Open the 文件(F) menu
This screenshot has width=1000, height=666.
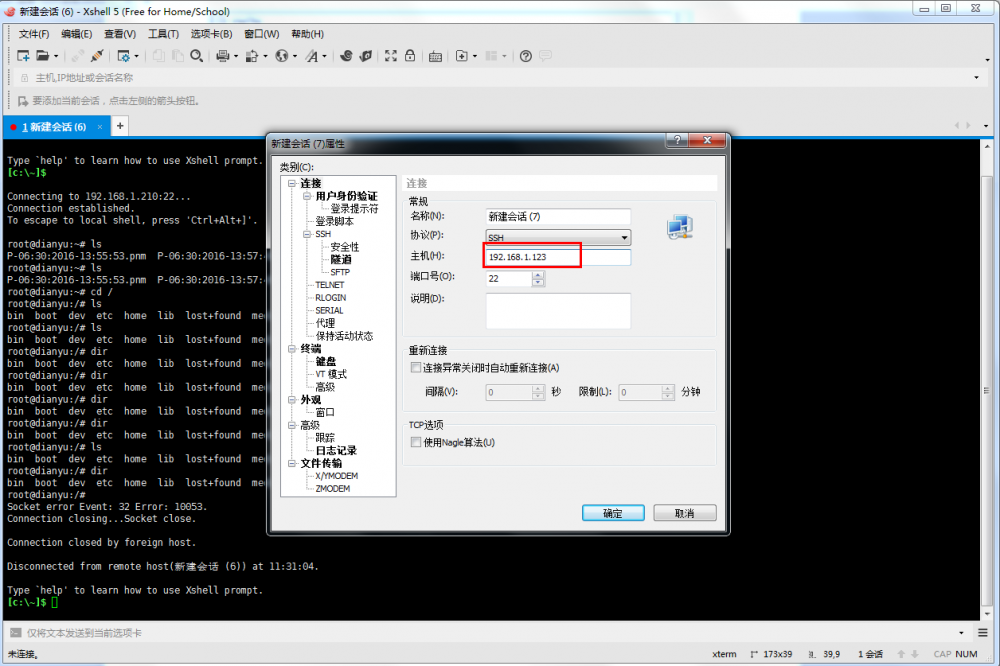[x=34, y=34]
